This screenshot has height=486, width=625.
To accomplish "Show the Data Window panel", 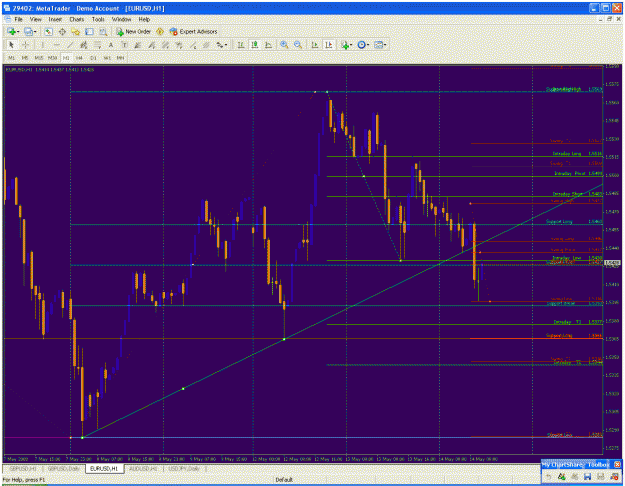I will point(62,31).
